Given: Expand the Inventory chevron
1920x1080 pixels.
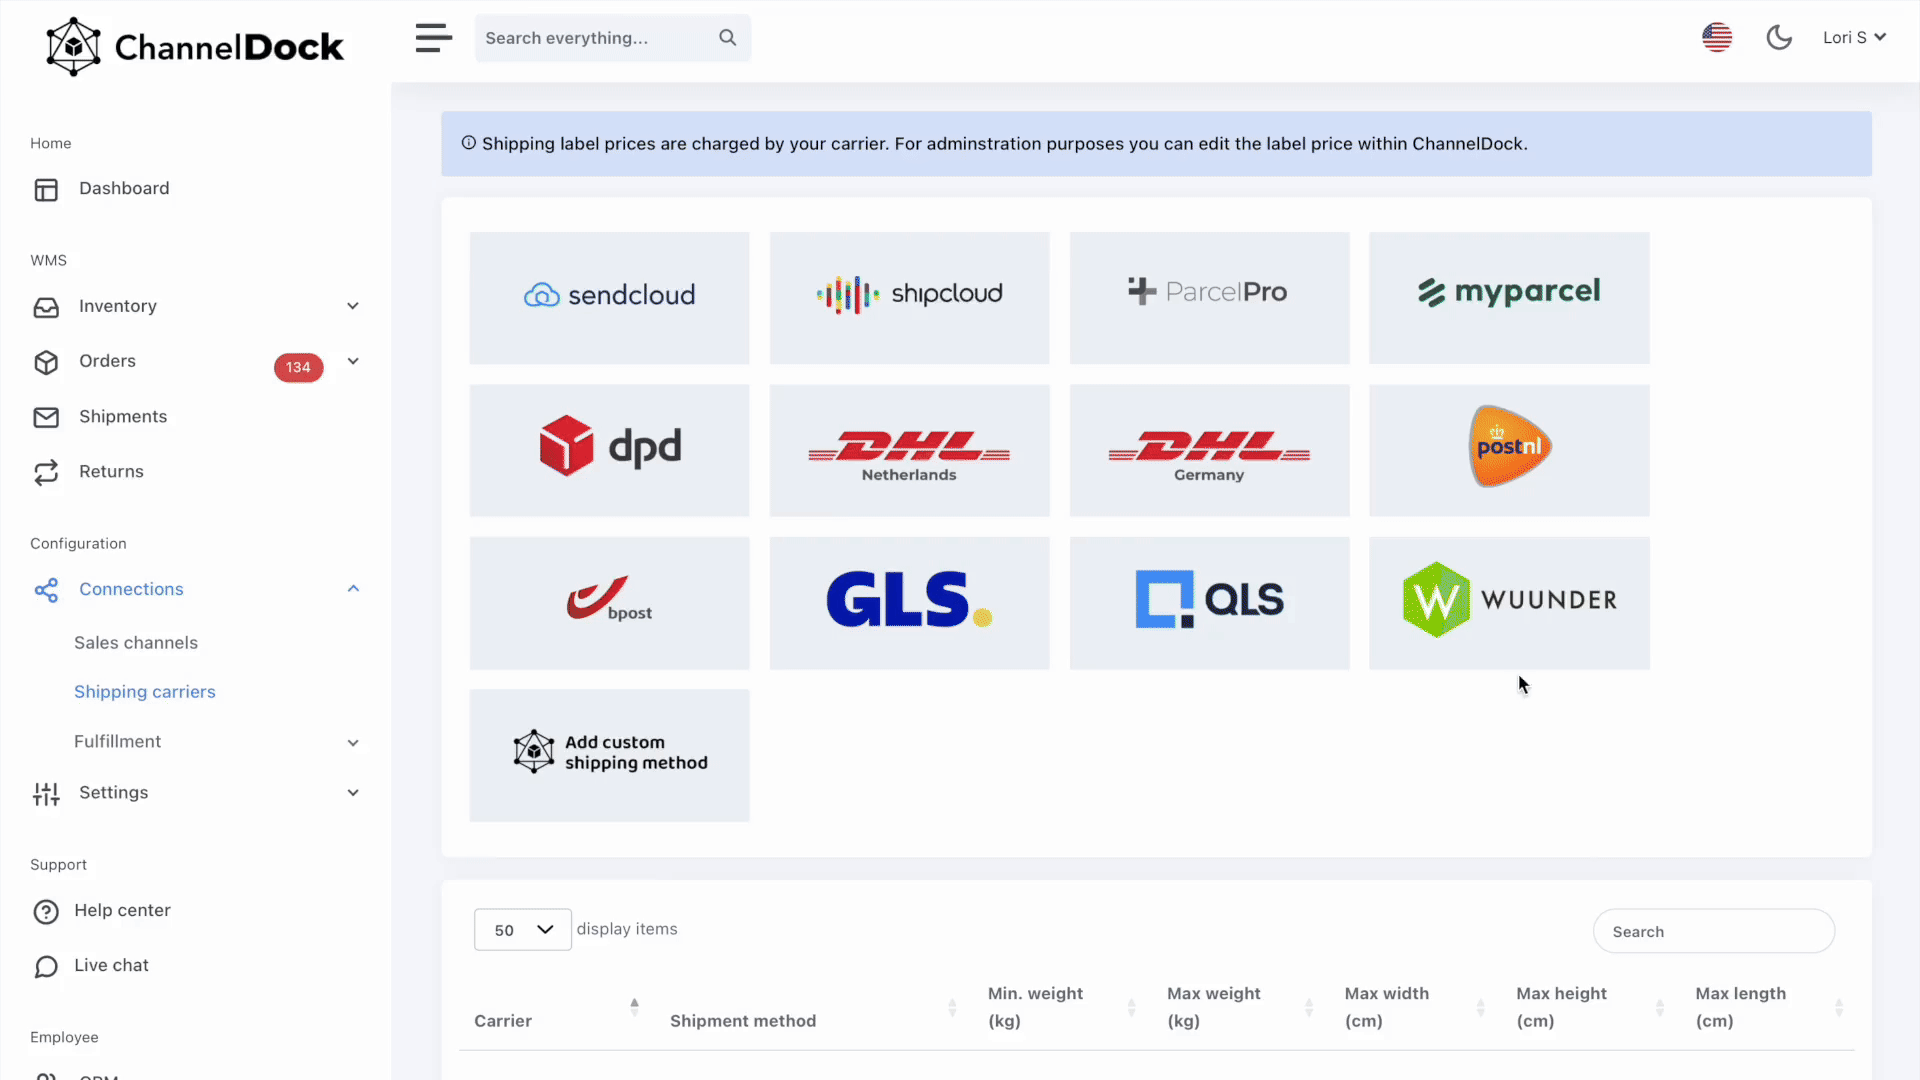Looking at the screenshot, I should click(x=353, y=306).
